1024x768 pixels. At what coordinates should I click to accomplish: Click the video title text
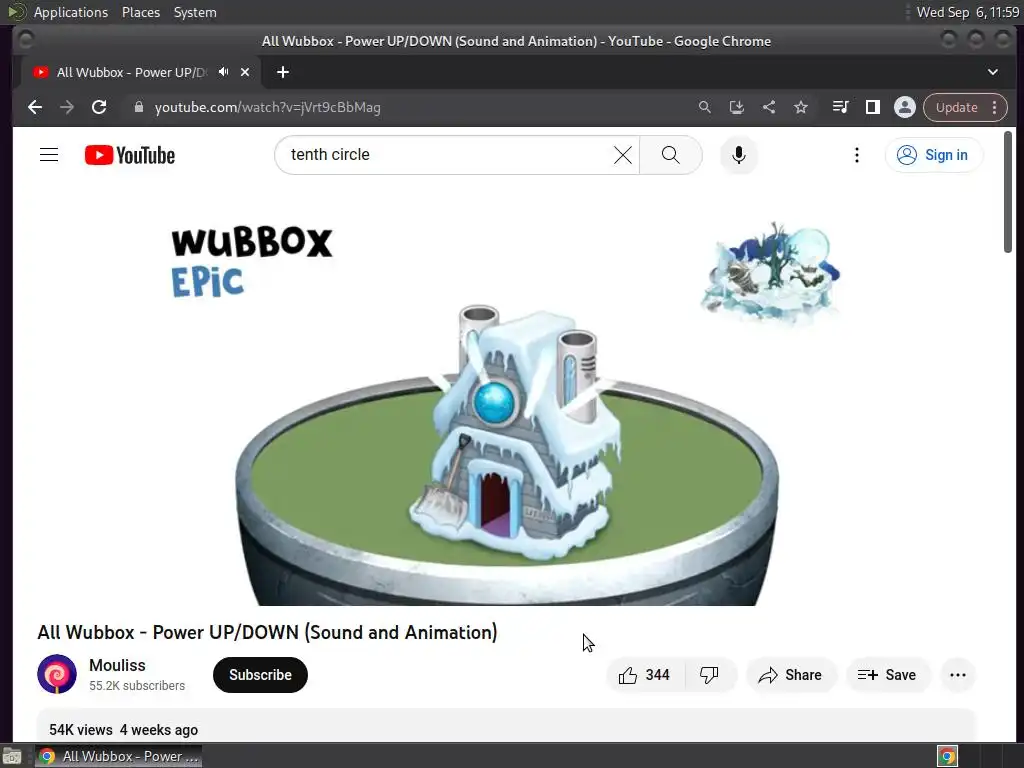pyautogui.click(x=267, y=632)
